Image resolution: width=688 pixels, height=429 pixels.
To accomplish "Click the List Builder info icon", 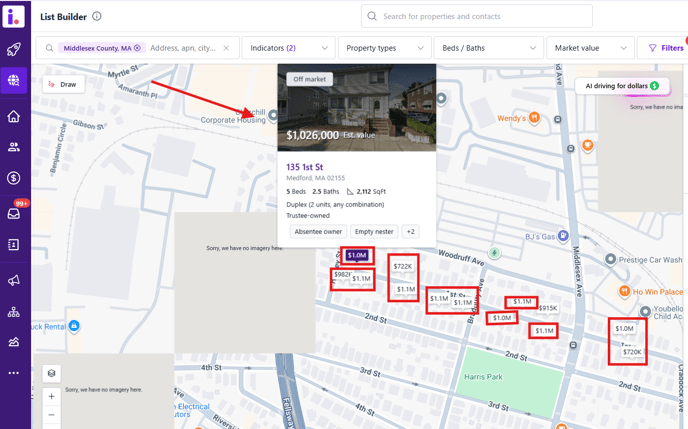I will pyautogui.click(x=97, y=17).
